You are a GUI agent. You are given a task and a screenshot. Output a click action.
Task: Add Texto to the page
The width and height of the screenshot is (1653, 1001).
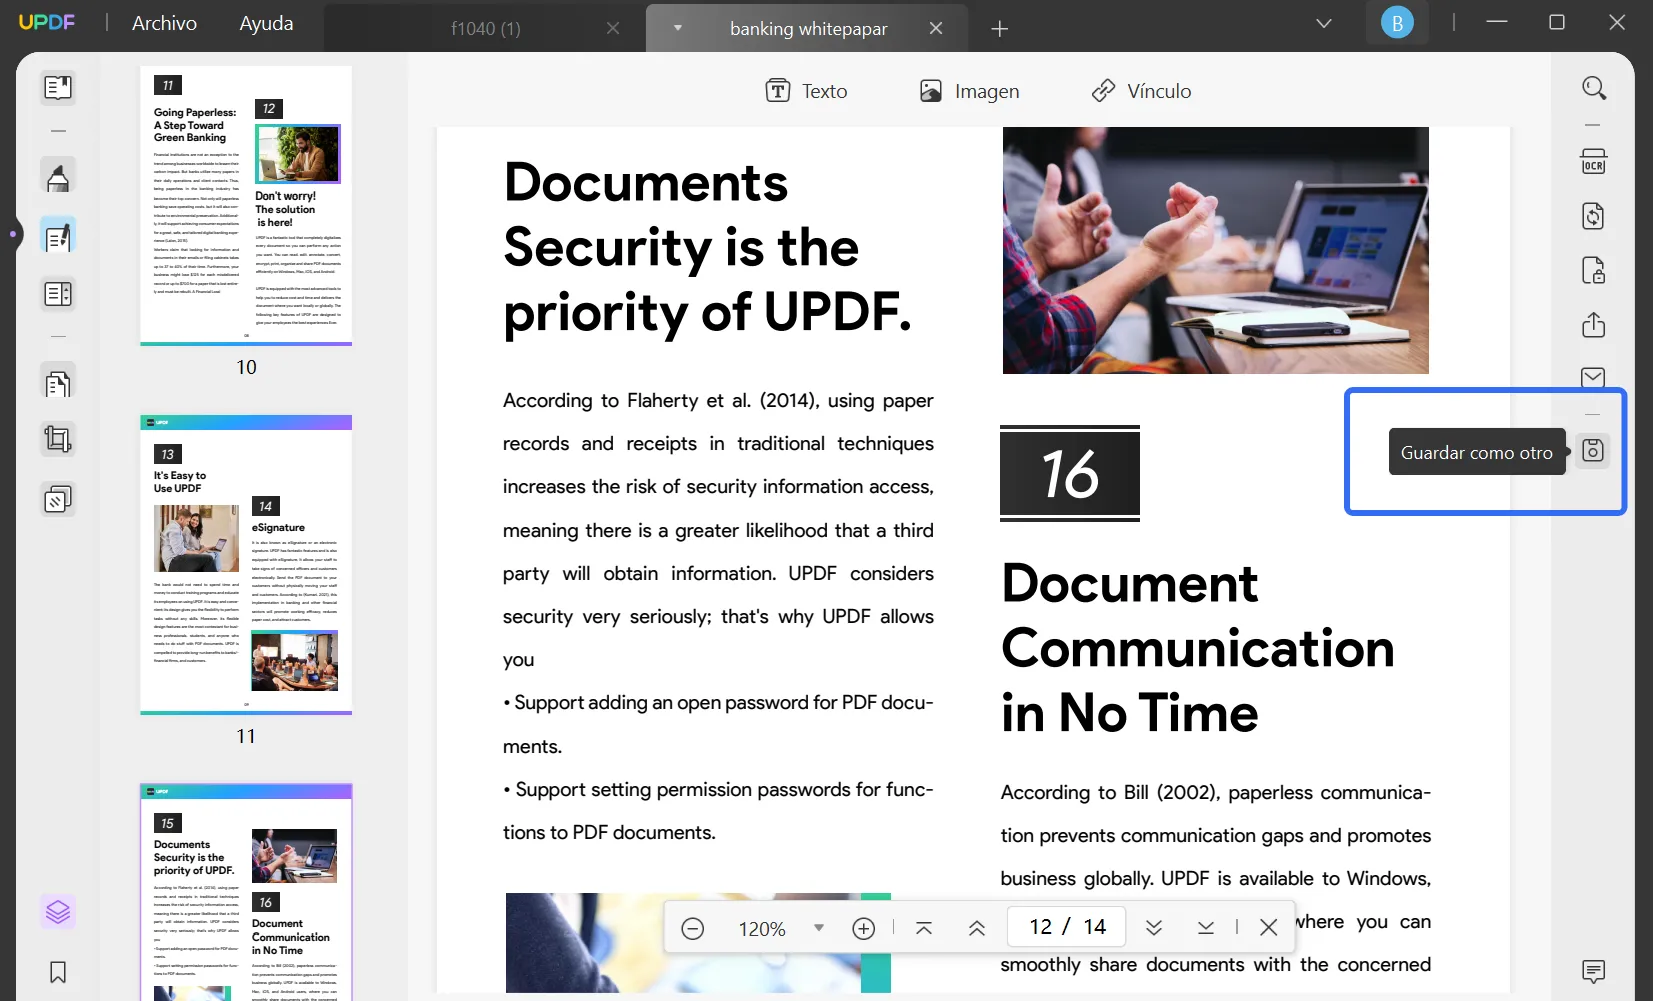pyautogui.click(x=806, y=91)
